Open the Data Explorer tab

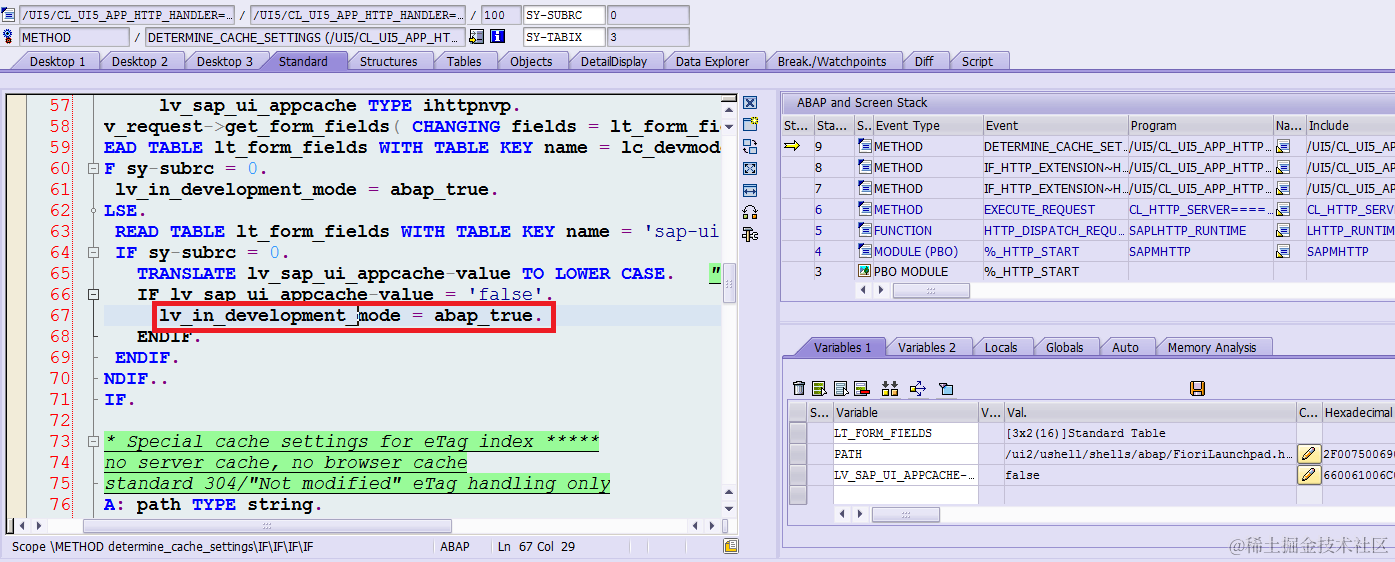[x=712, y=61]
